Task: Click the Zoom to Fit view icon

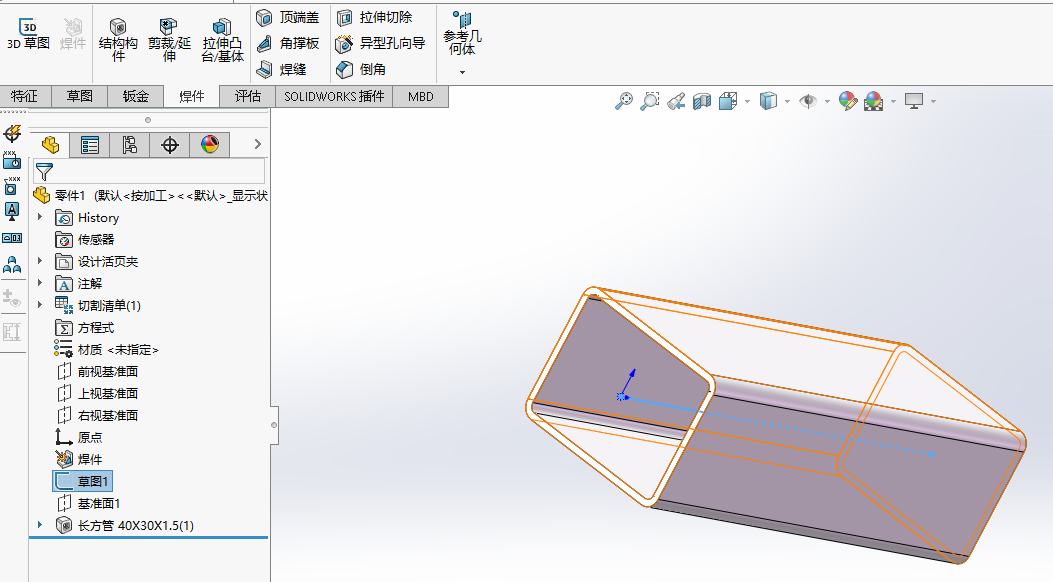Action: coord(624,101)
